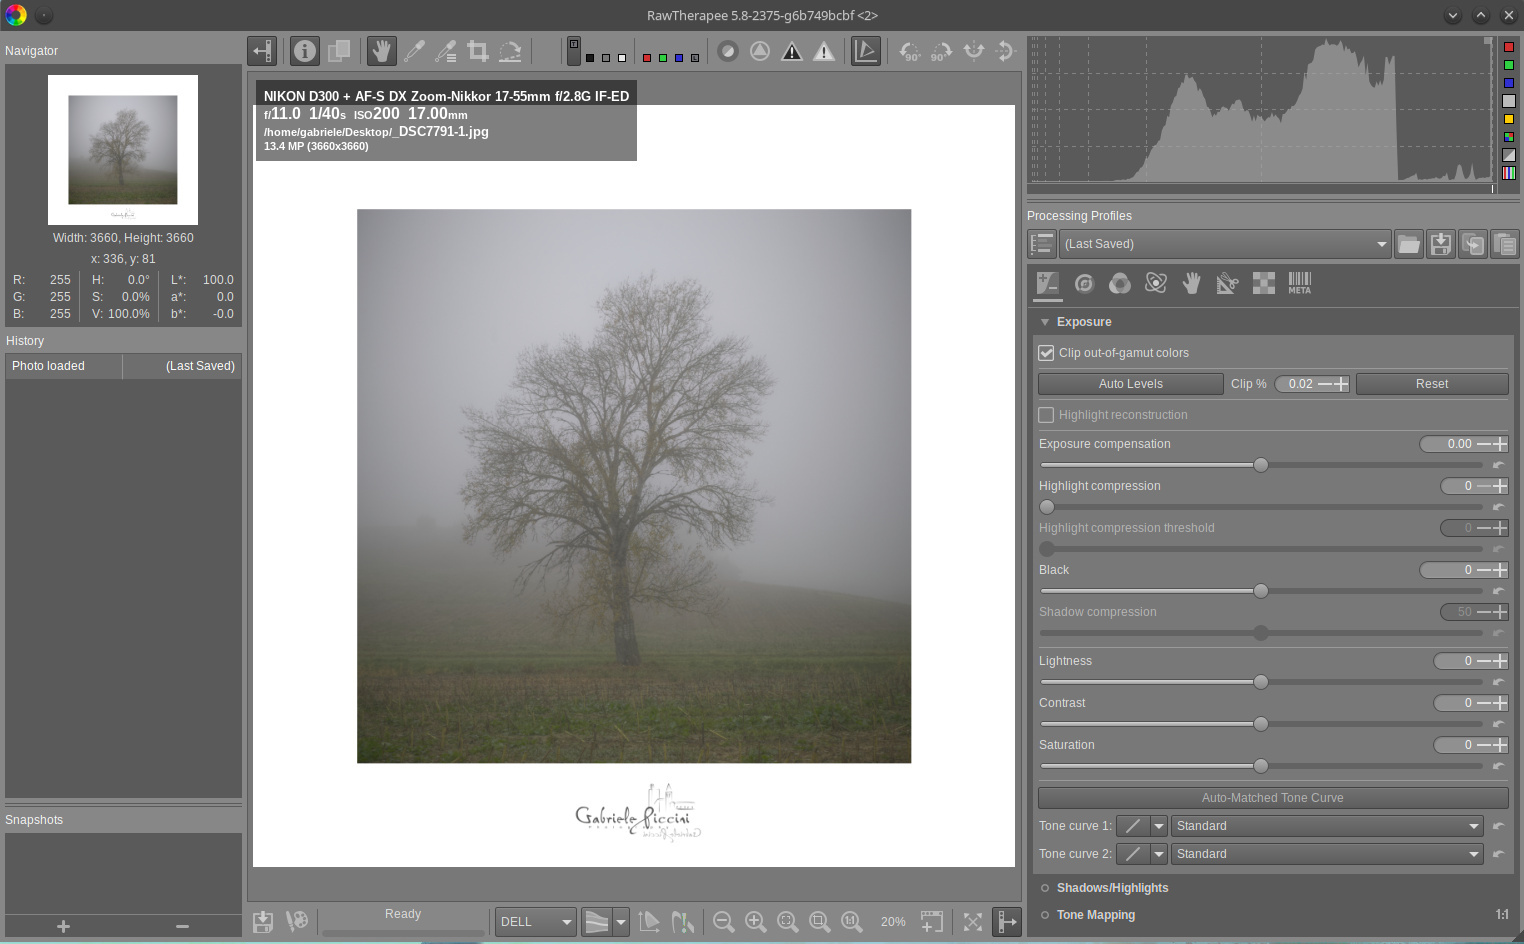Select the straighten/fine rotation tool
Screen dimensions: 1524x944
tap(510, 51)
